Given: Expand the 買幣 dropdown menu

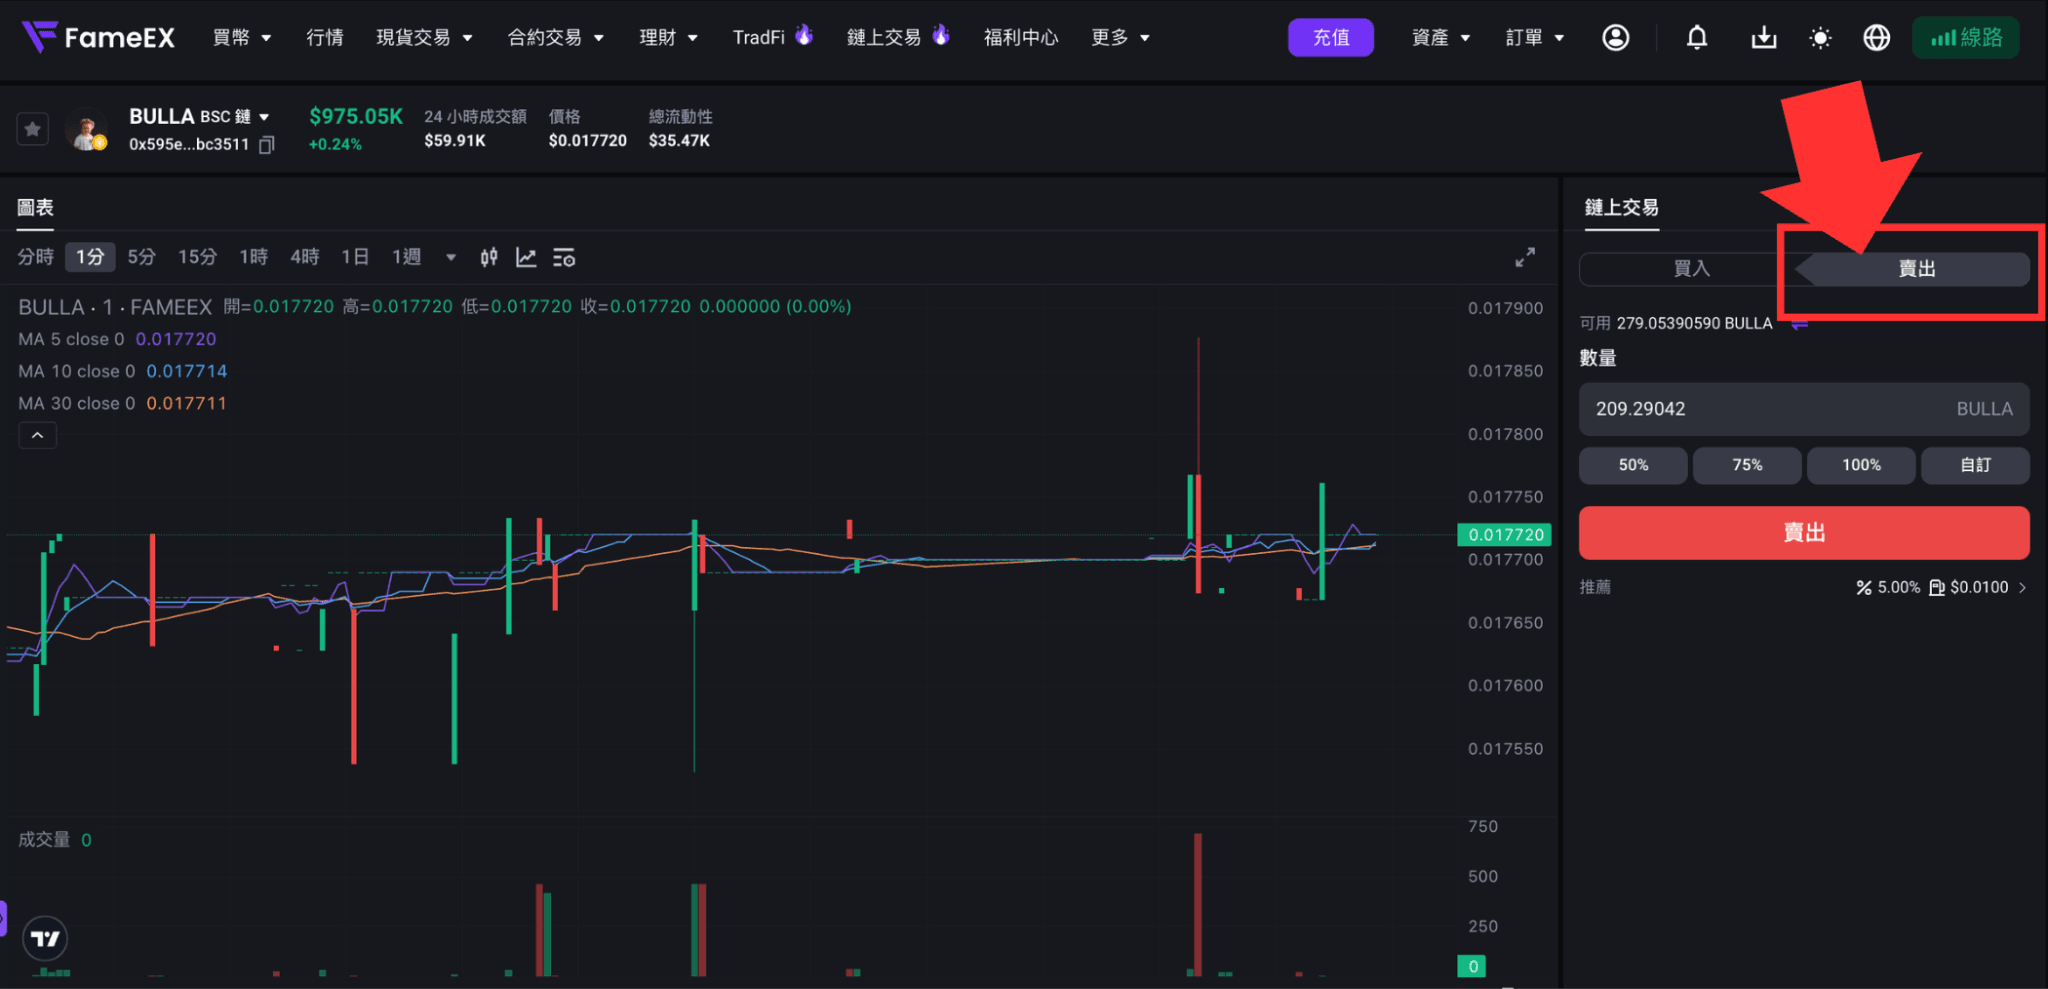Looking at the screenshot, I should tap(242, 38).
